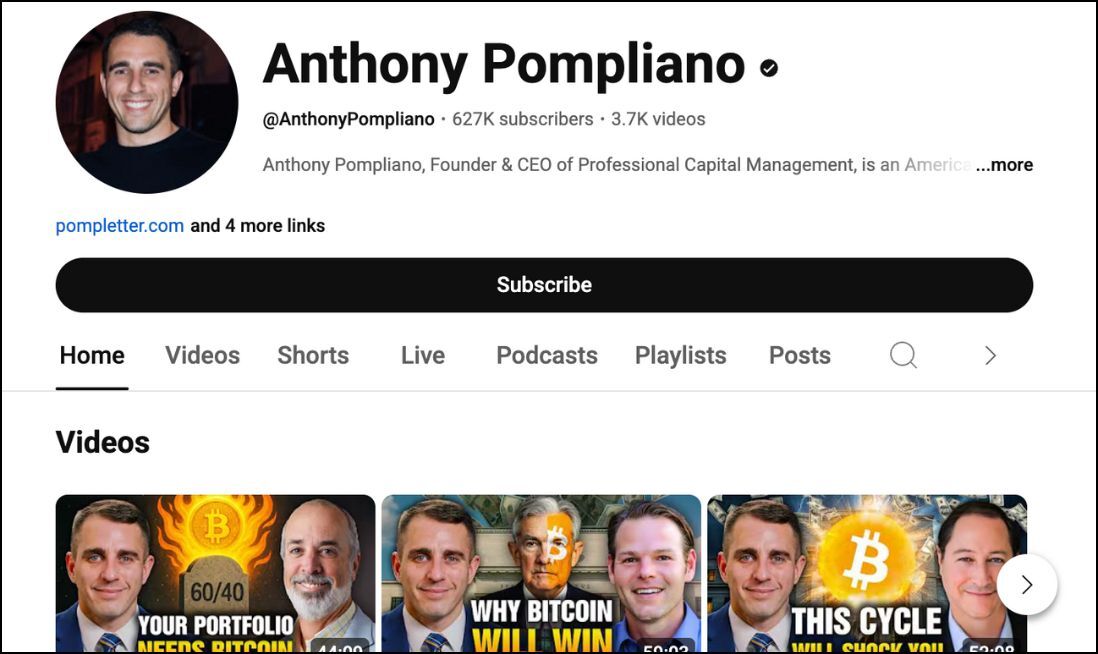Open 'and 4 more links' list
This screenshot has width=1098, height=654.
258,225
